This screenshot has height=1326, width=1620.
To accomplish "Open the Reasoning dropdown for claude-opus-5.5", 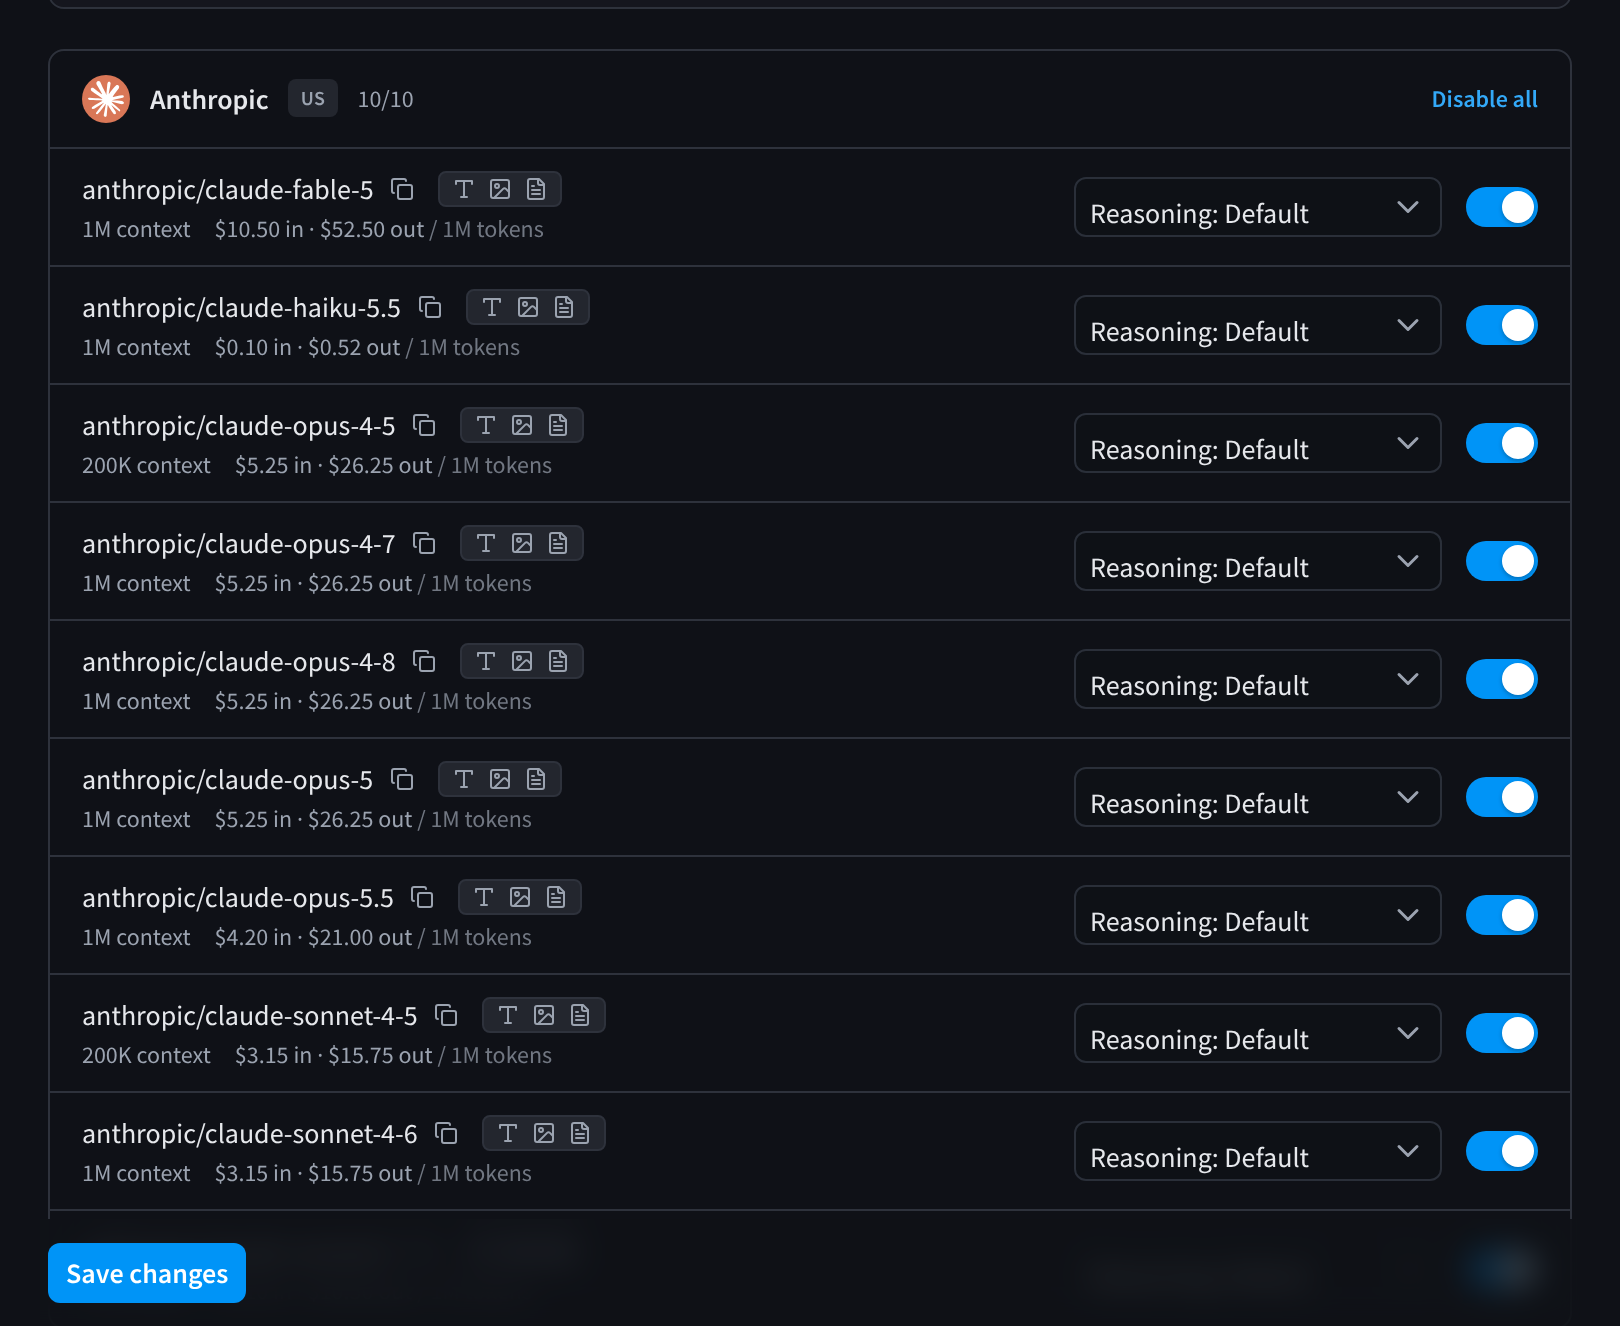I will pyautogui.click(x=1258, y=915).
